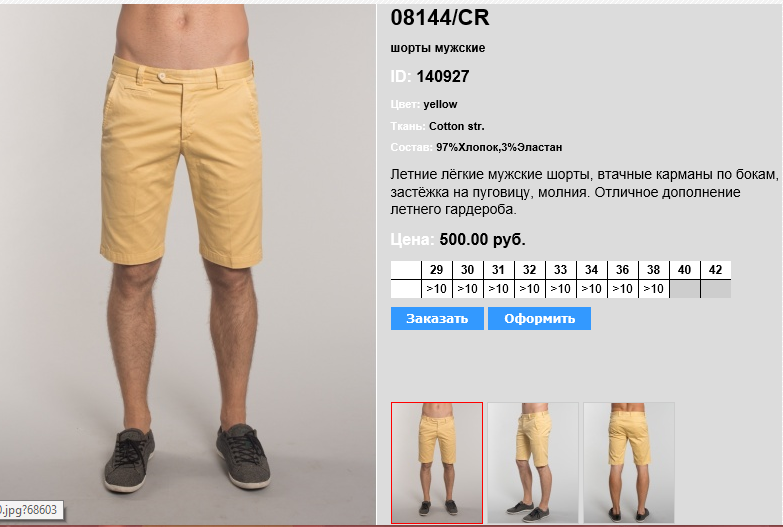
Task: Choose size 33 column header
Action: pyautogui.click(x=560, y=270)
